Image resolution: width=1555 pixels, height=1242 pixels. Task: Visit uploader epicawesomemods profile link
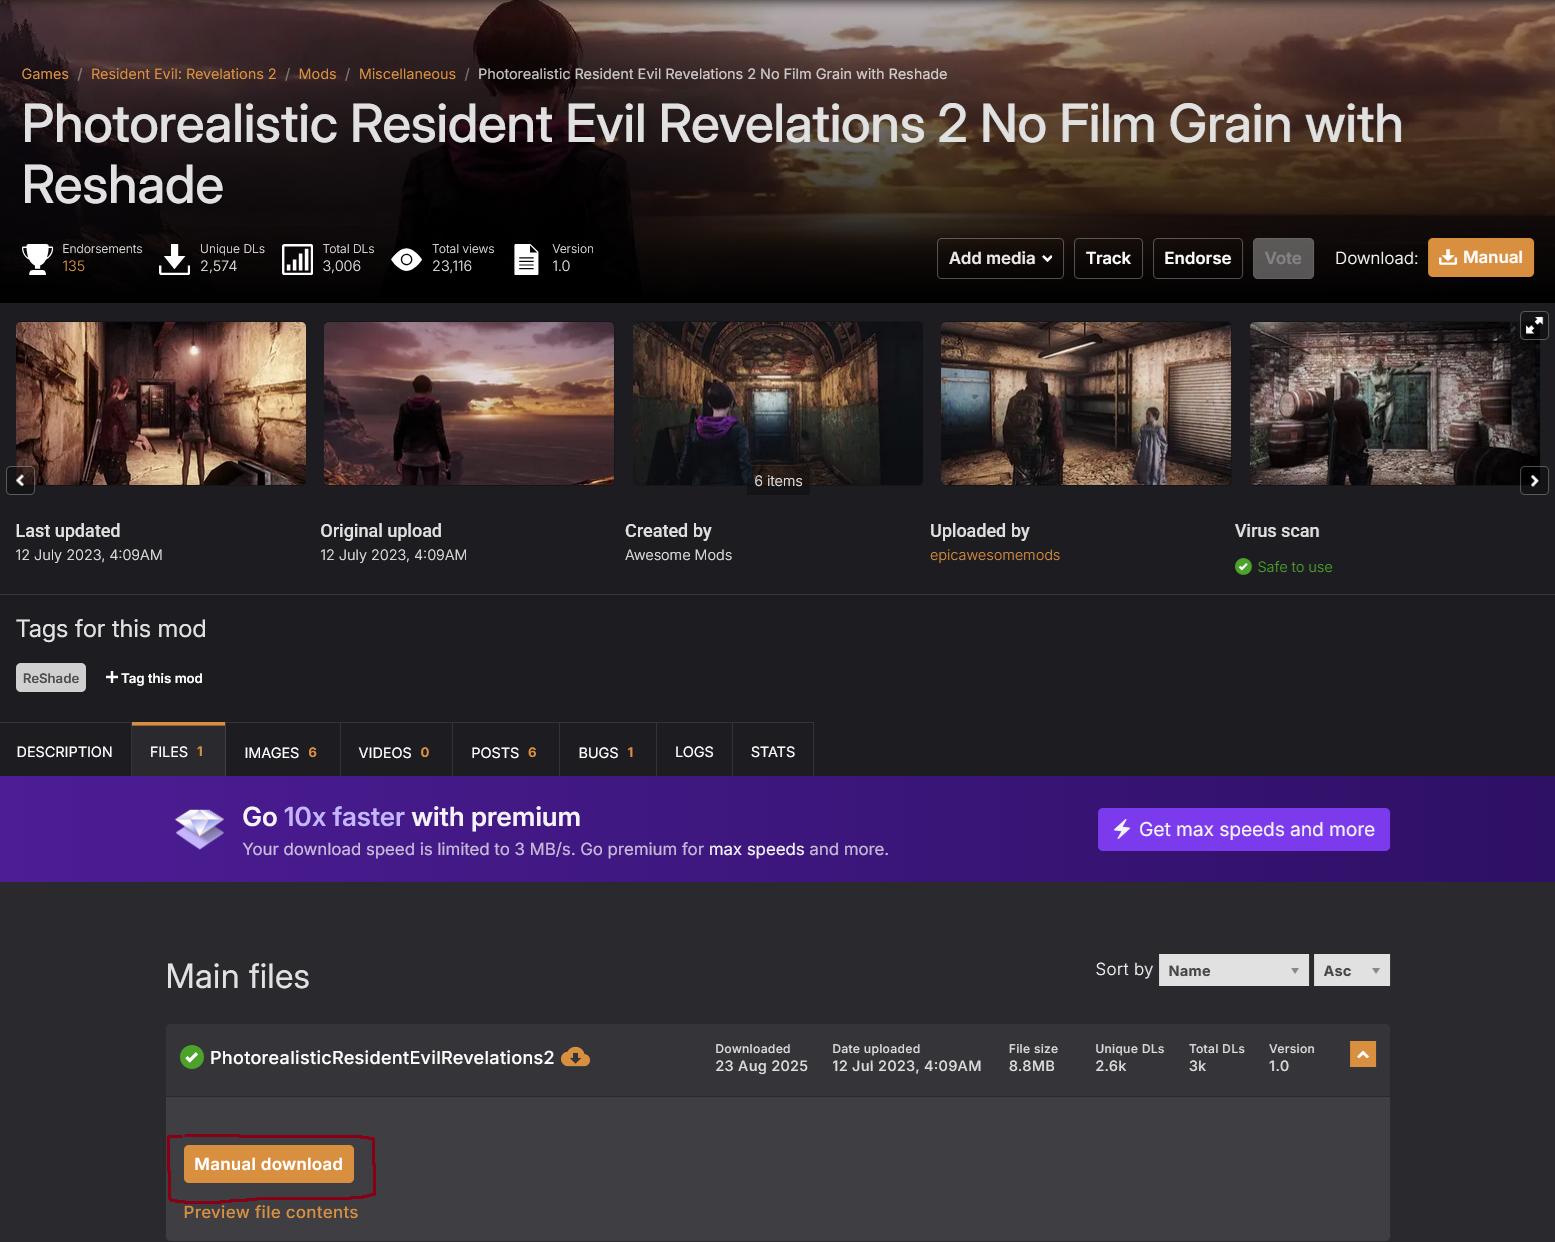point(995,555)
